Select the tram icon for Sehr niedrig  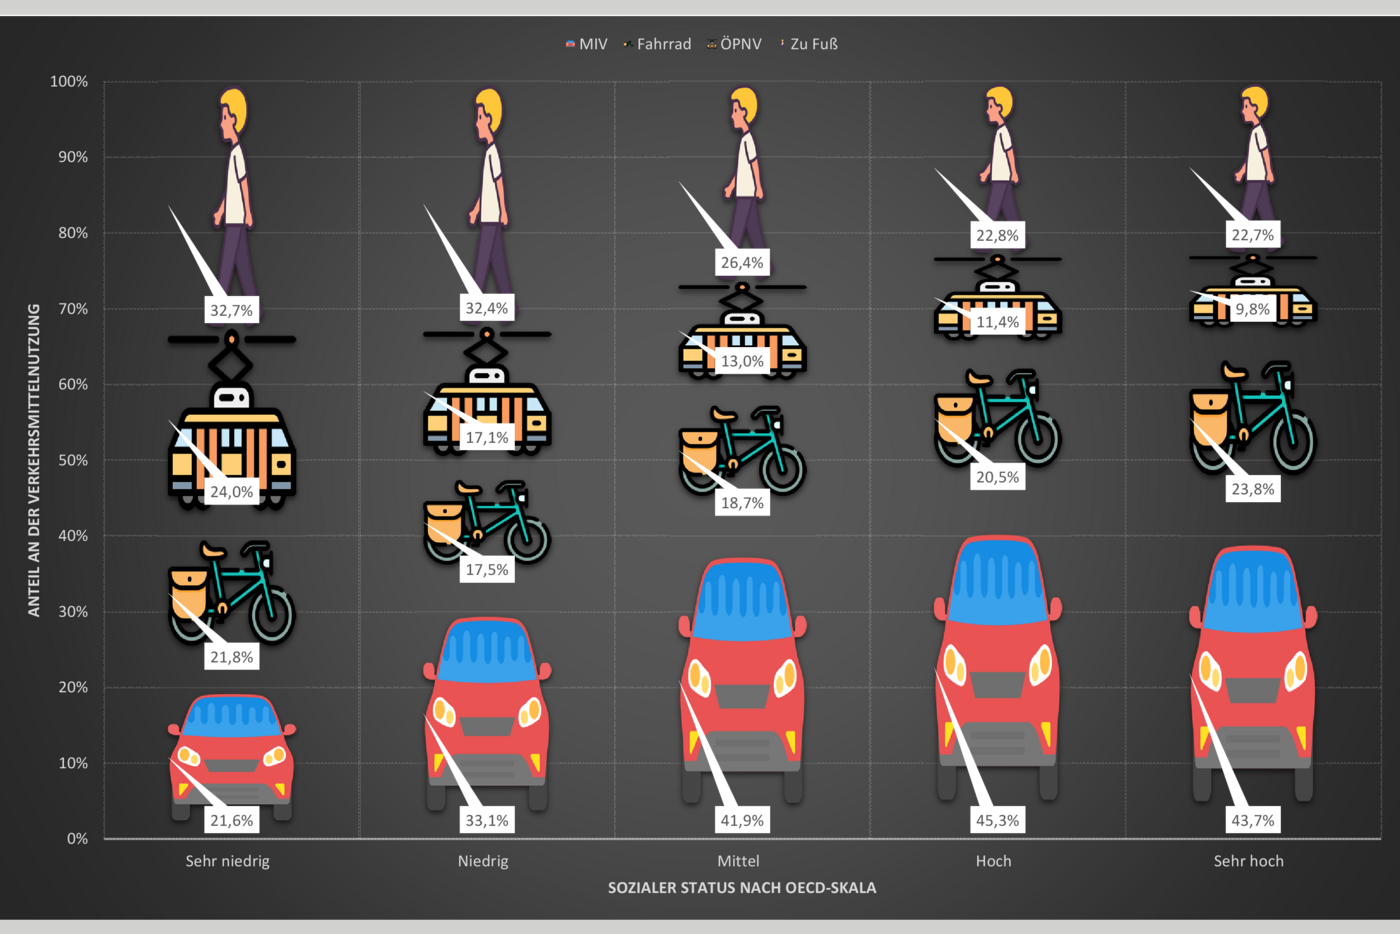tap(232, 420)
